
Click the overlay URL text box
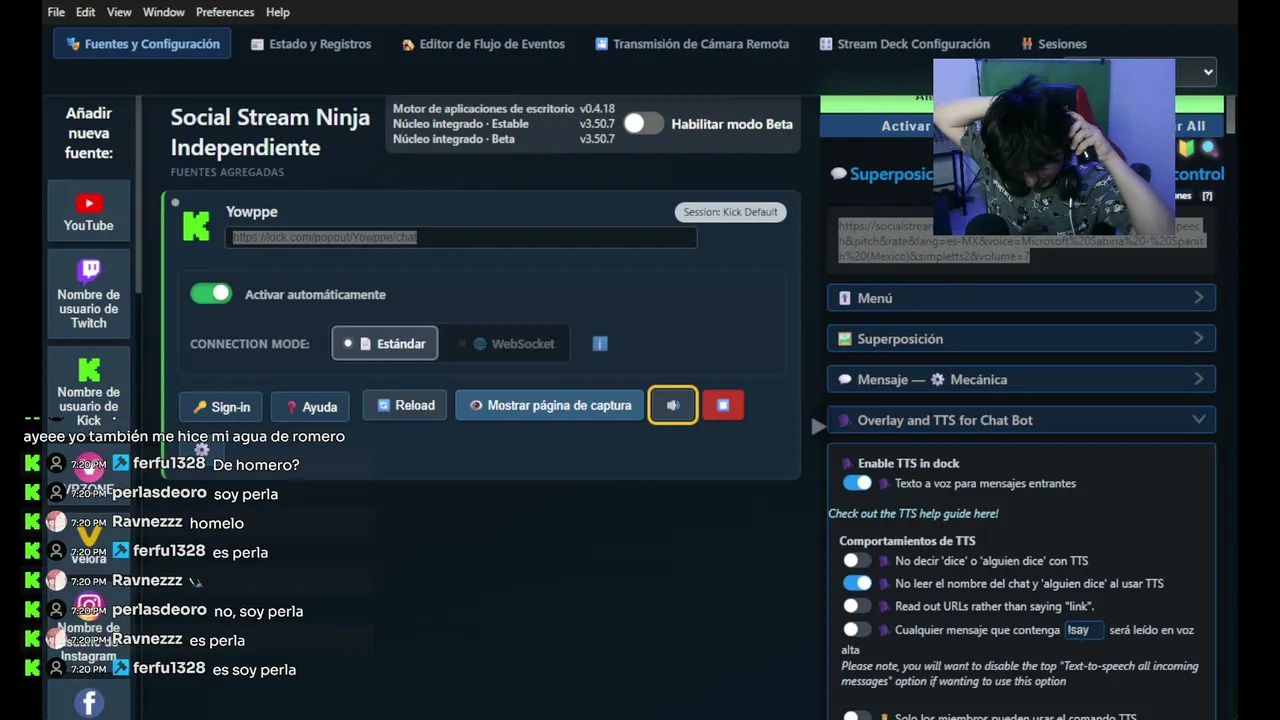tap(1022, 241)
